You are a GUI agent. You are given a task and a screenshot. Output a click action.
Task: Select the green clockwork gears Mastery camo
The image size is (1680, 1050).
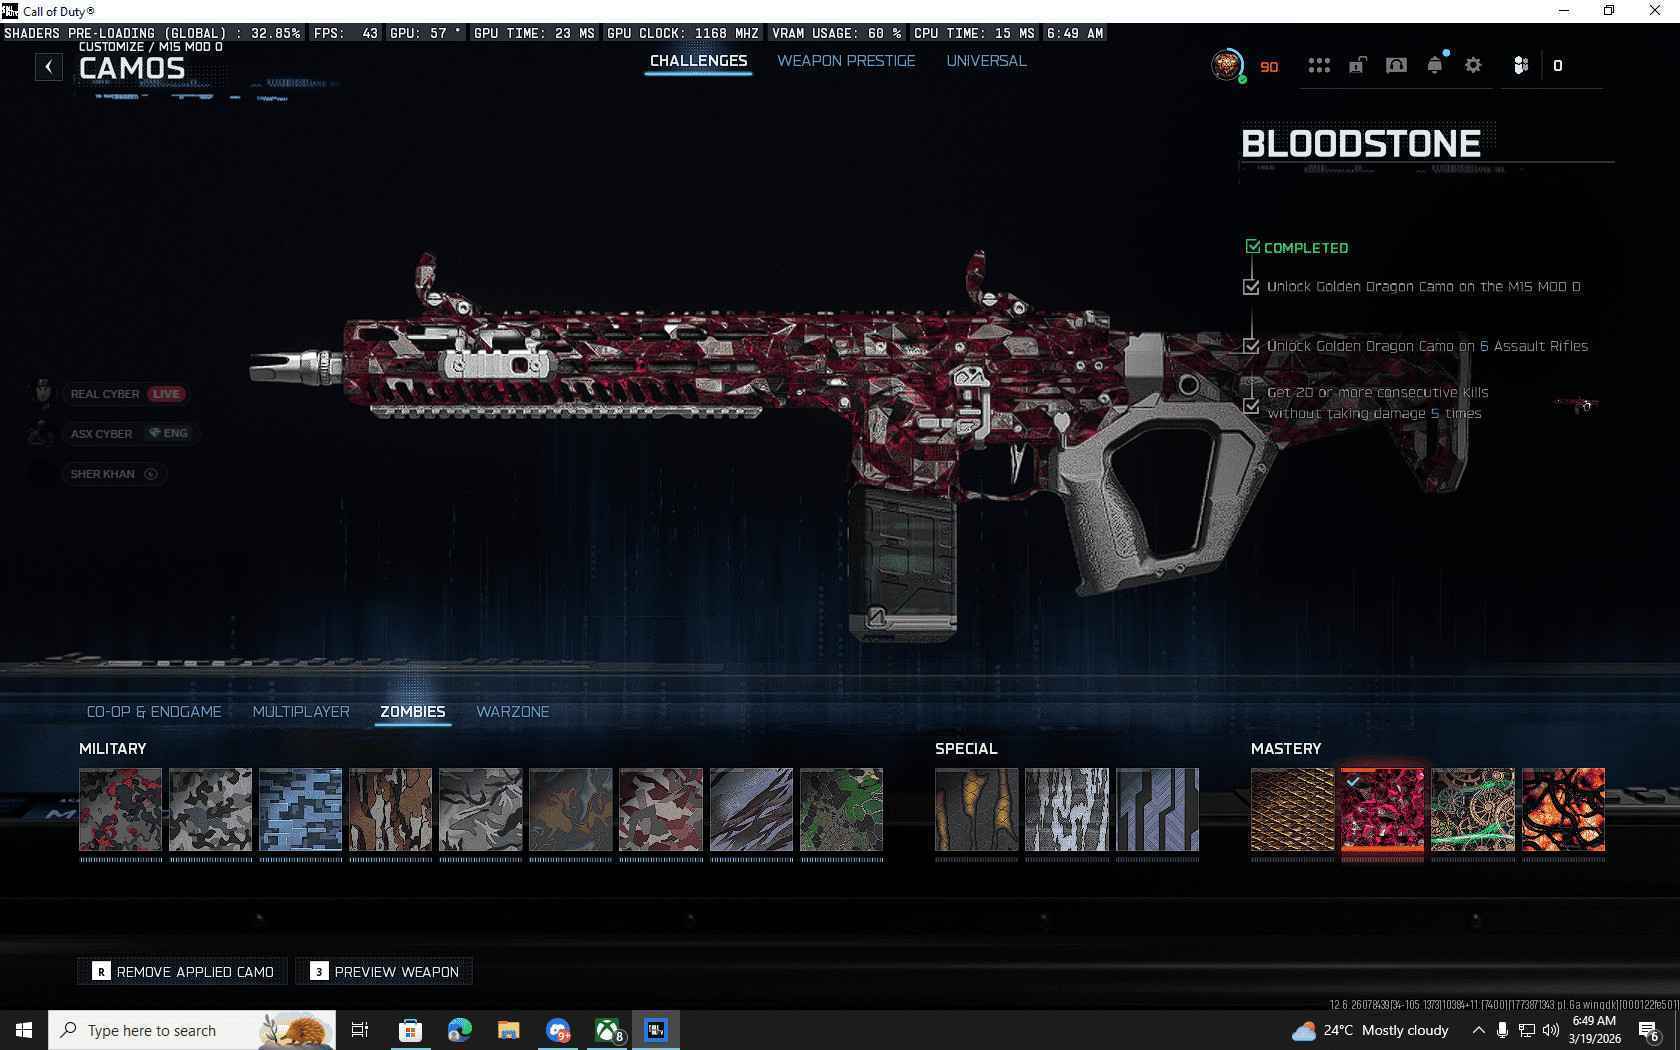[1473, 810]
